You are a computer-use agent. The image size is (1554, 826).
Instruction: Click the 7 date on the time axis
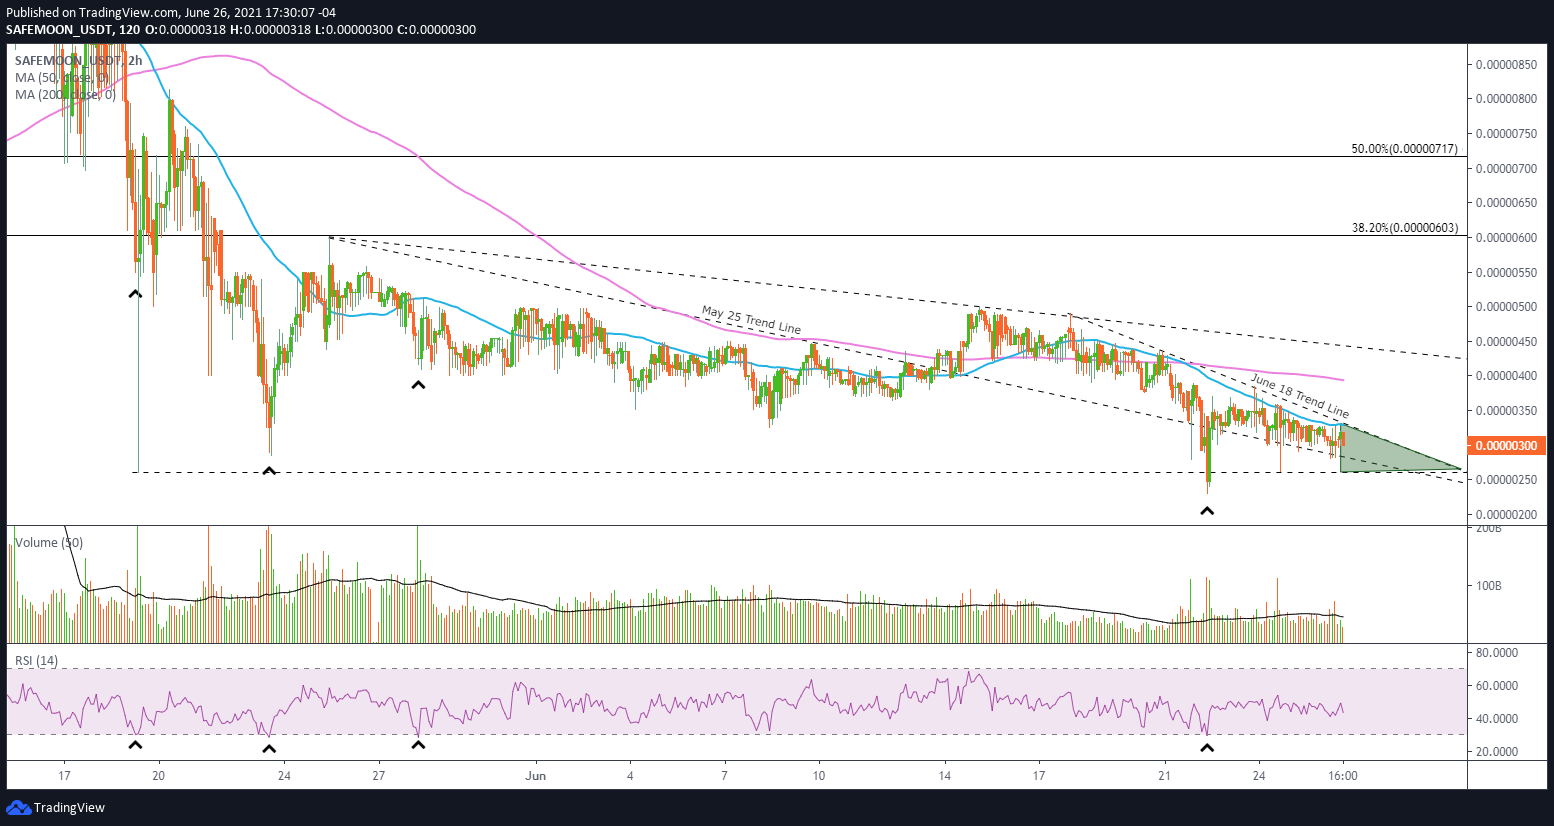(x=724, y=776)
